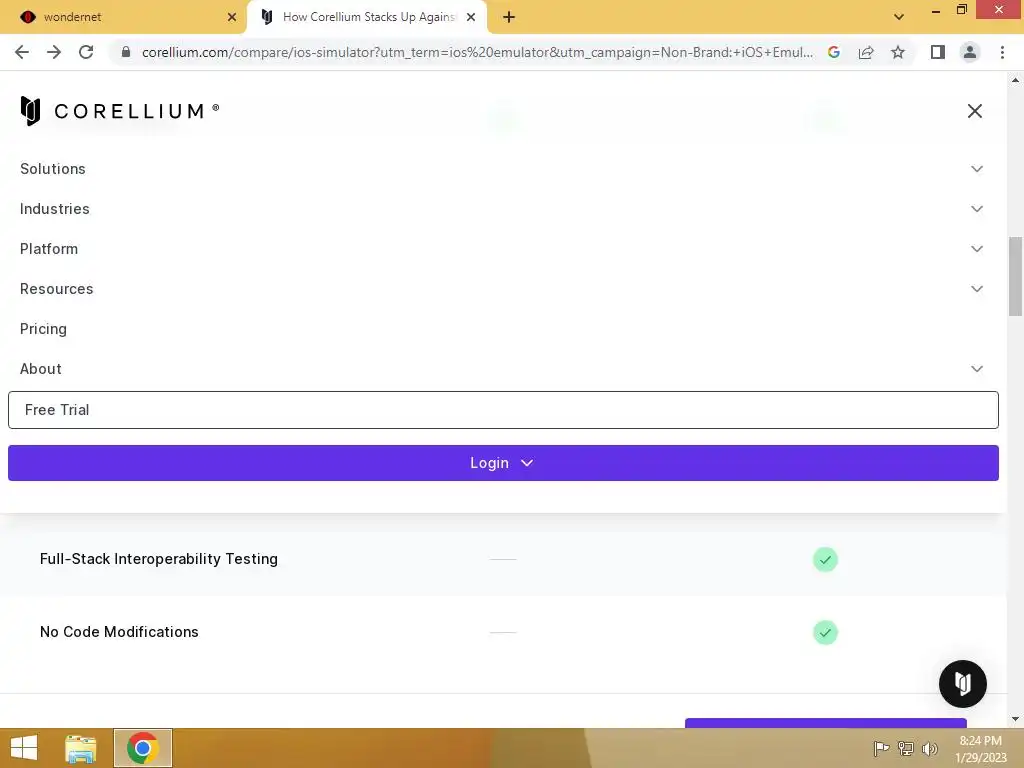Close the Corellium navigation menu
This screenshot has height=768, width=1024.
(974, 111)
